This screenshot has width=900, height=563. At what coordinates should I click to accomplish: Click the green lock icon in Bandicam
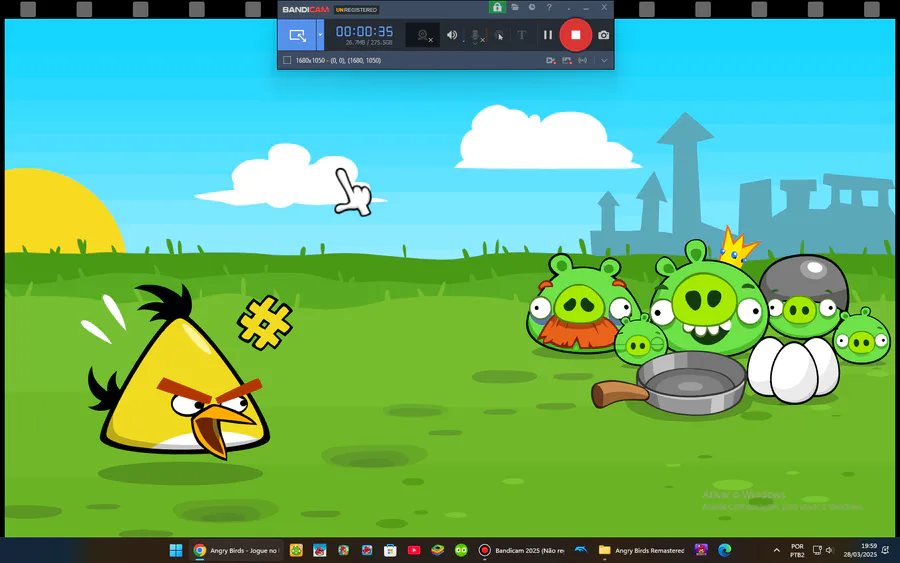click(x=497, y=7)
